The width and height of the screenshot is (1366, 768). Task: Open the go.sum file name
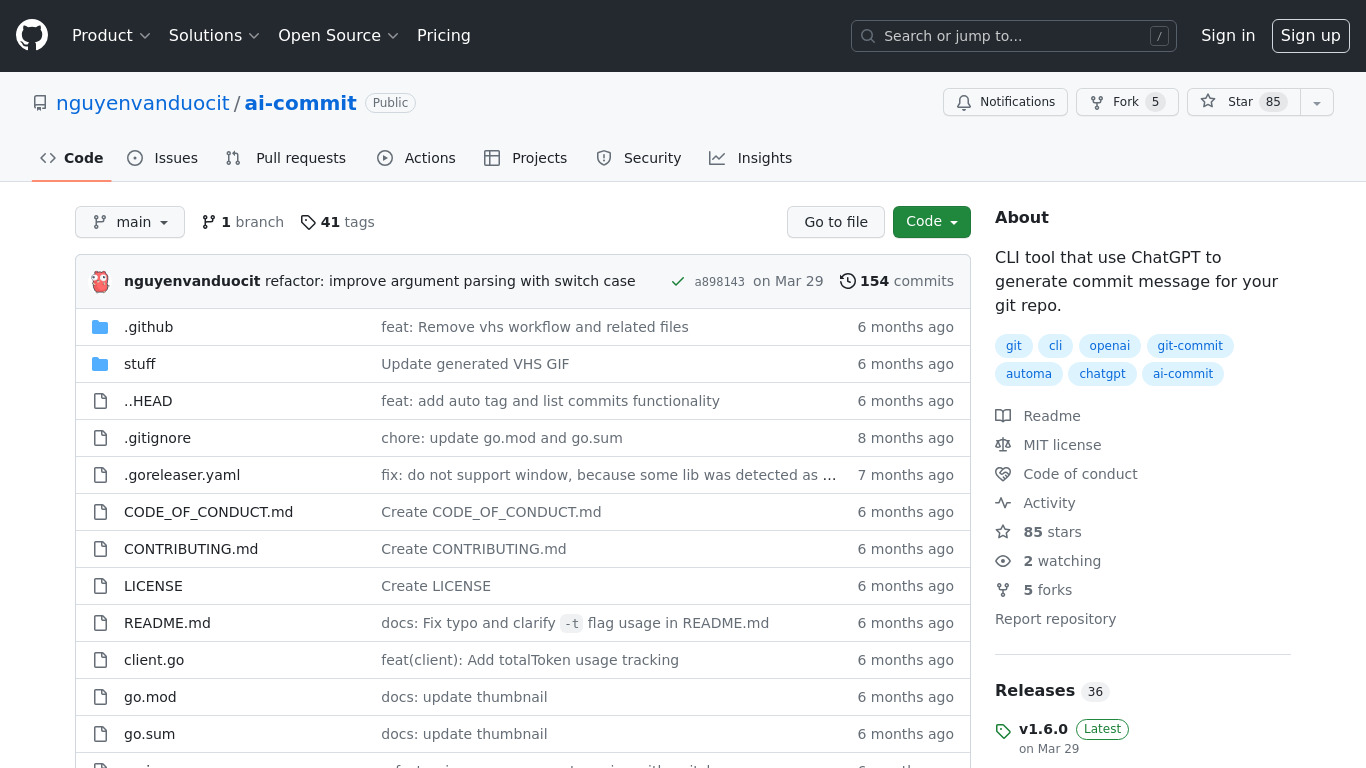click(x=149, y=734)
